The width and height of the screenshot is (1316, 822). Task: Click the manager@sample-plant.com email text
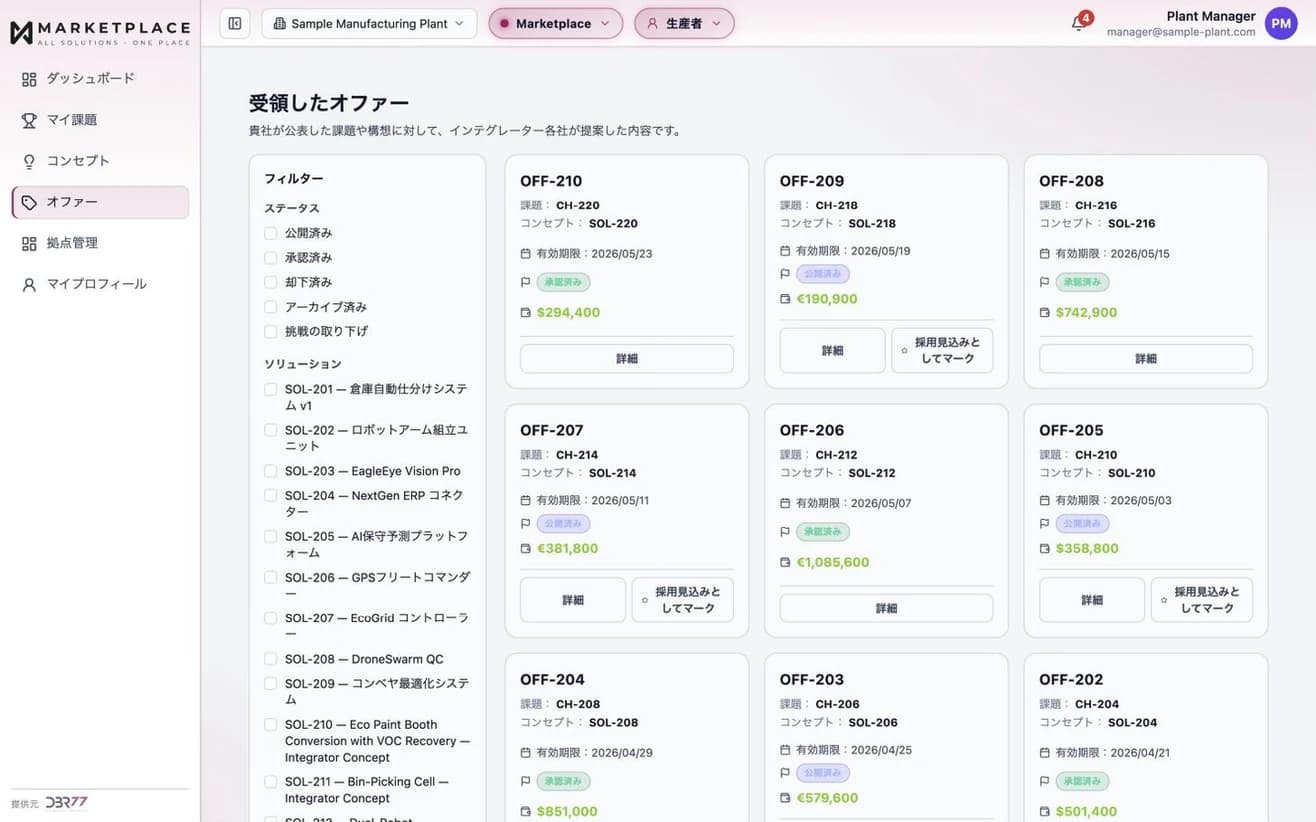1181,32
